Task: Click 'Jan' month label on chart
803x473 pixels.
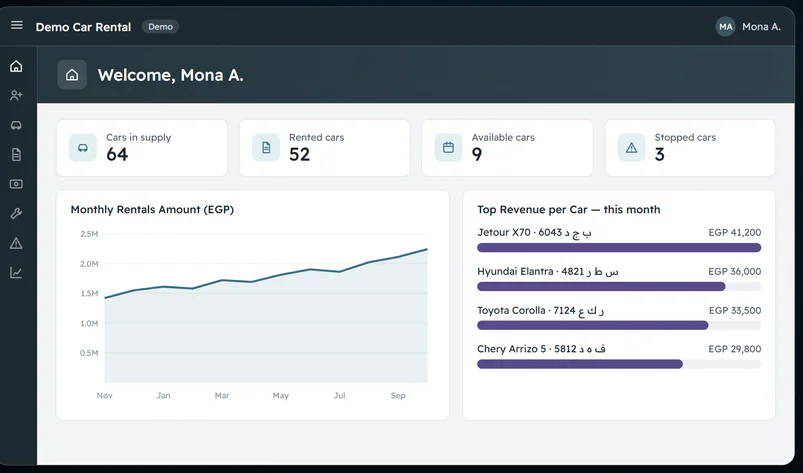Action: pos(163,395)
